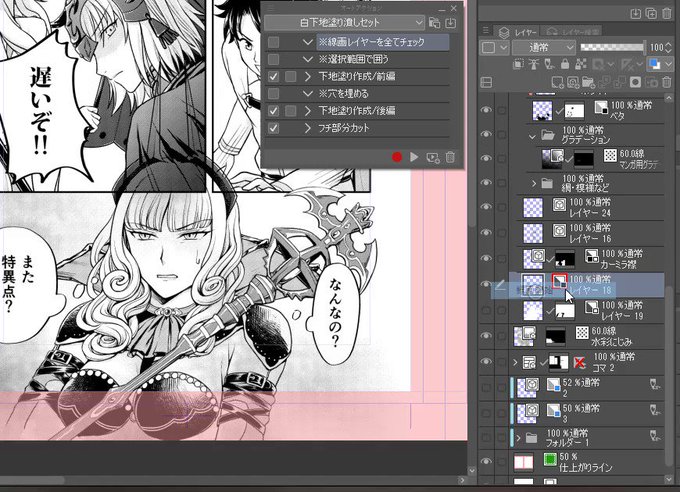This screenshot has width=680, height=492.
Task: Uncheck 下地塗り作成/後編 action
Action: (x=273, y=111)
